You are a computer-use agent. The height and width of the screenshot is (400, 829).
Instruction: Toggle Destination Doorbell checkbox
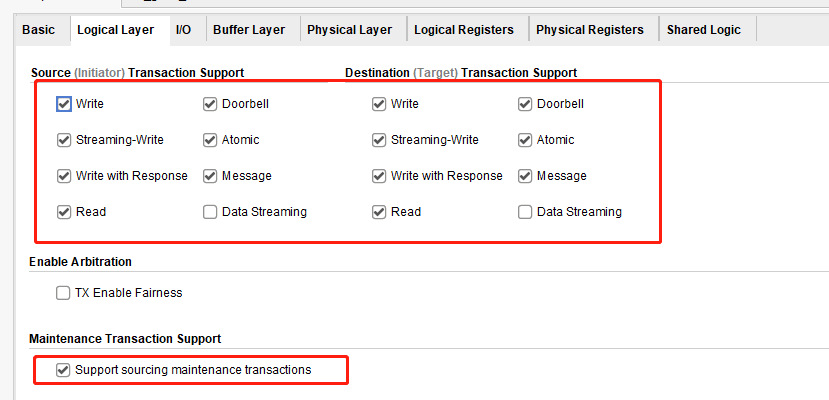click(x=525, y=104)
